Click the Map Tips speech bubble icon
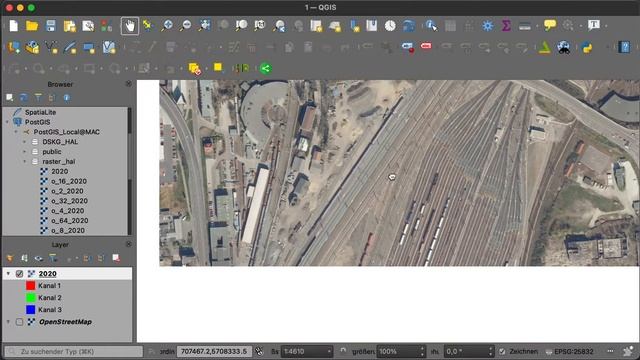This screenshot has height=360, width=640. coord(550,25)
